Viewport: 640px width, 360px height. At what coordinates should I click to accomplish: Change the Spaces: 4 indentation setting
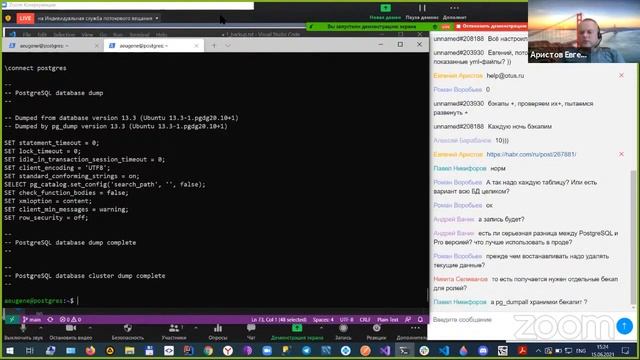323,320
